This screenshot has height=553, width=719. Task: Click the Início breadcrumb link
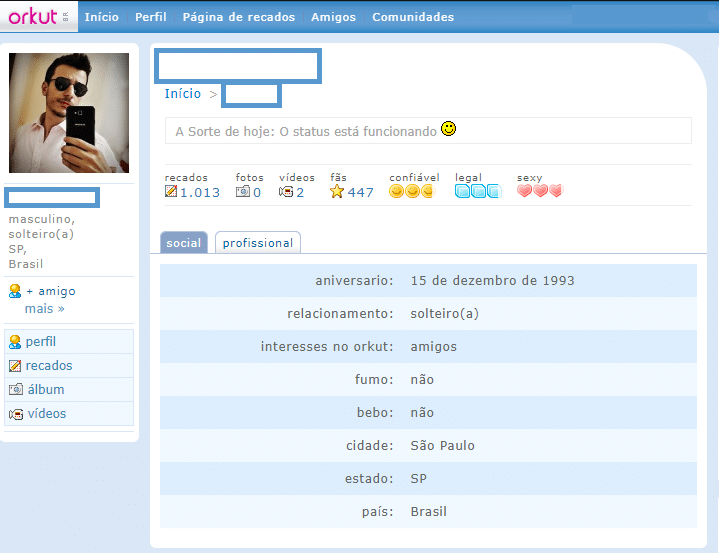pyautogui.click(x=183, y=94)
